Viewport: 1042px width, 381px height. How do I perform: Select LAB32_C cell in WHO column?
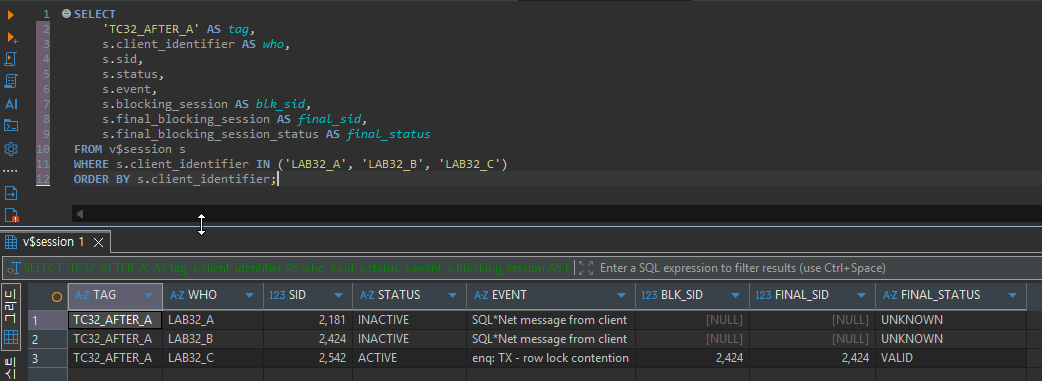click(x=213, y=358)
